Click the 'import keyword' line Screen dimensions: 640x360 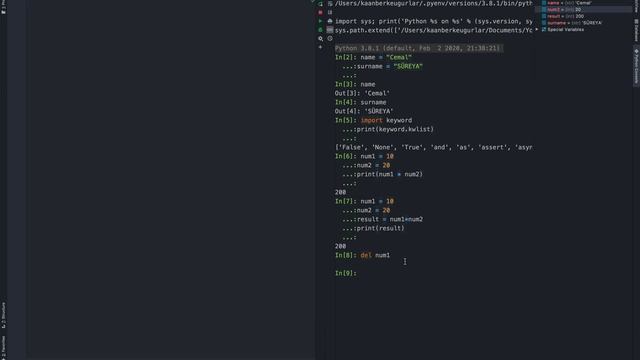(373, 120)
